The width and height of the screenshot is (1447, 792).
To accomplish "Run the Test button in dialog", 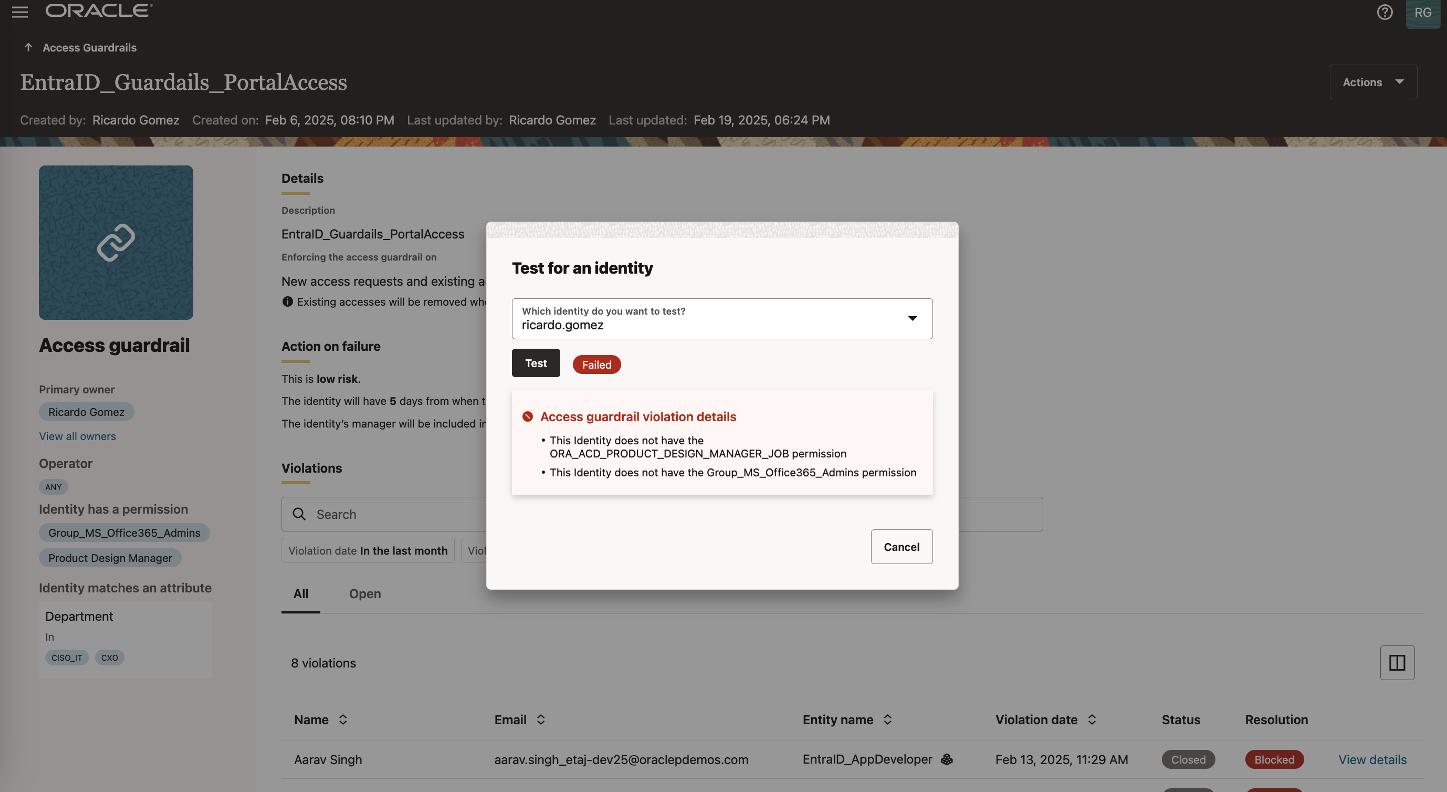I will tap(536, 363).
